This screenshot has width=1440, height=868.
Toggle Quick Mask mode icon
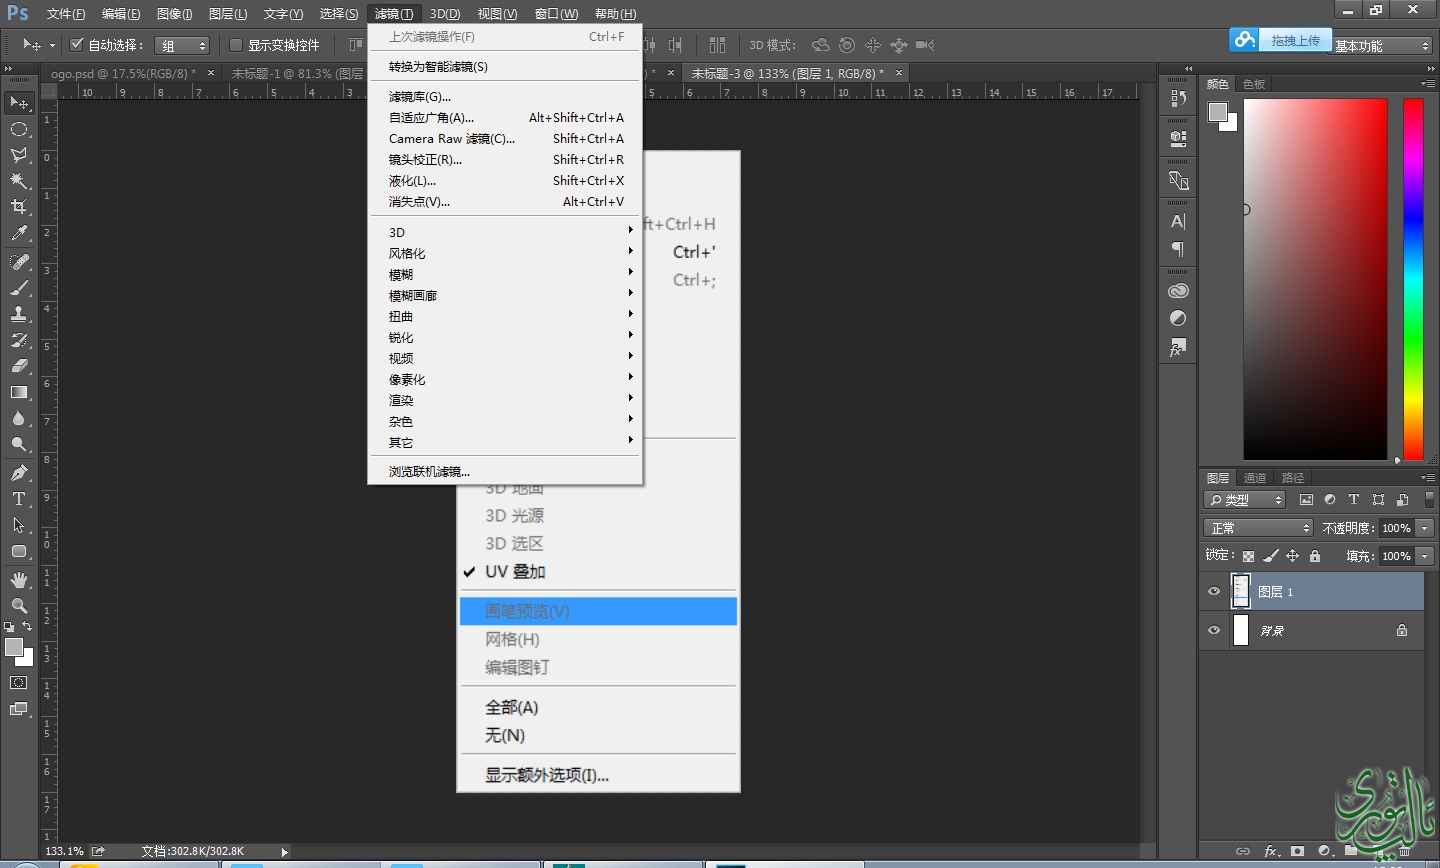click(x=19, y=683)
